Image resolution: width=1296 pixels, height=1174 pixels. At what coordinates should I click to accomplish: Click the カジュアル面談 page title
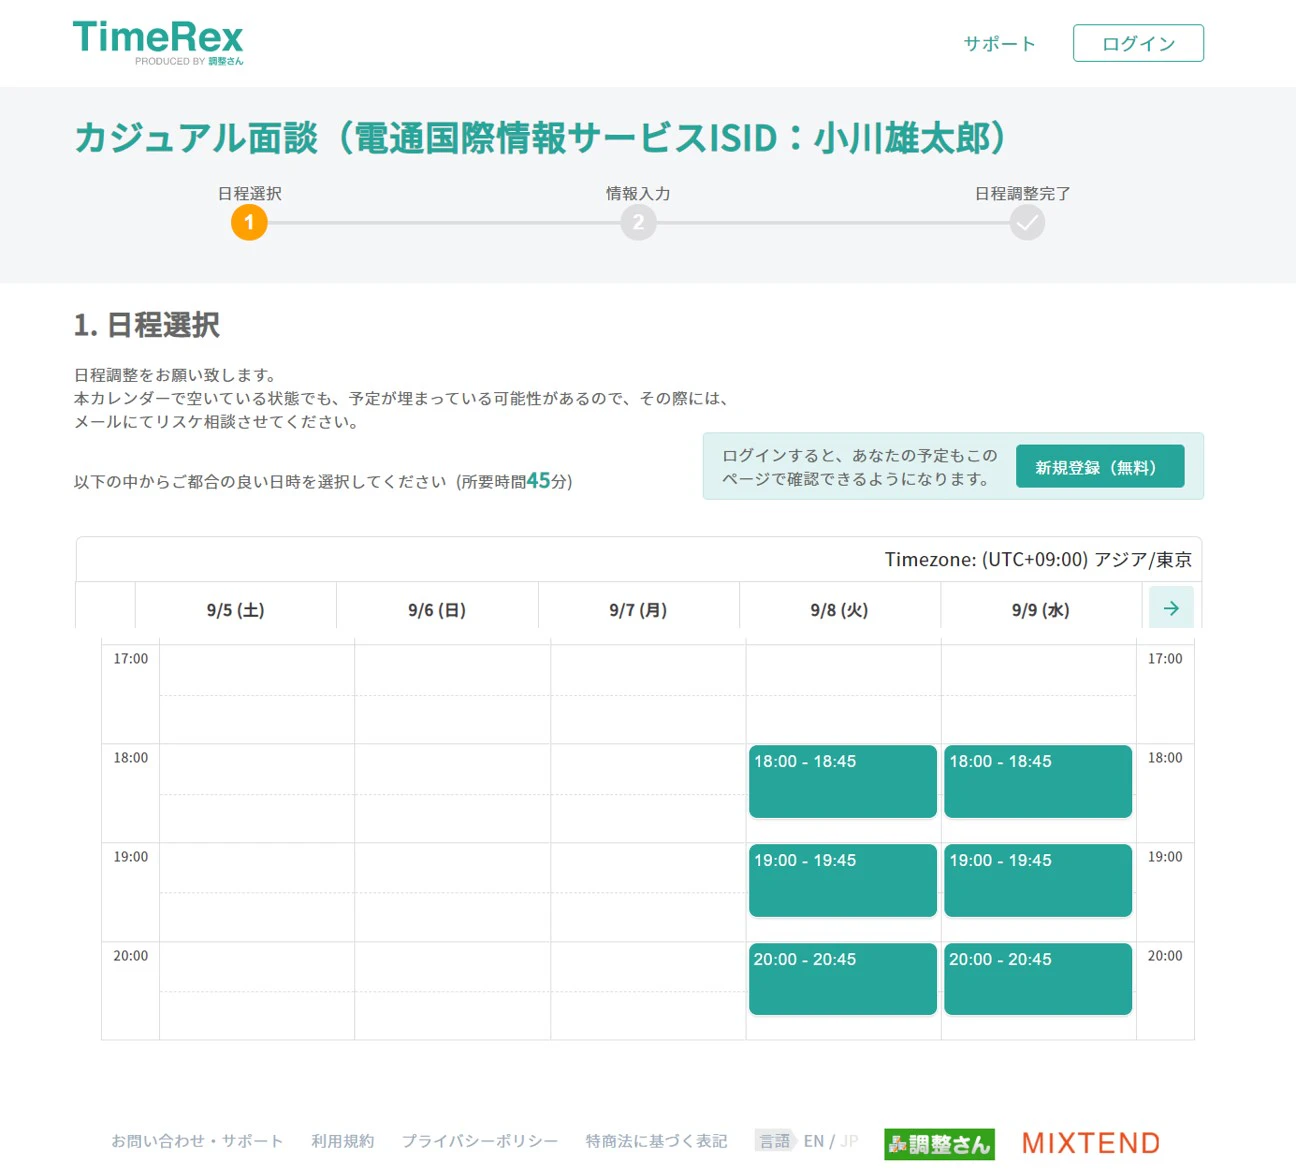coord(540,138)
